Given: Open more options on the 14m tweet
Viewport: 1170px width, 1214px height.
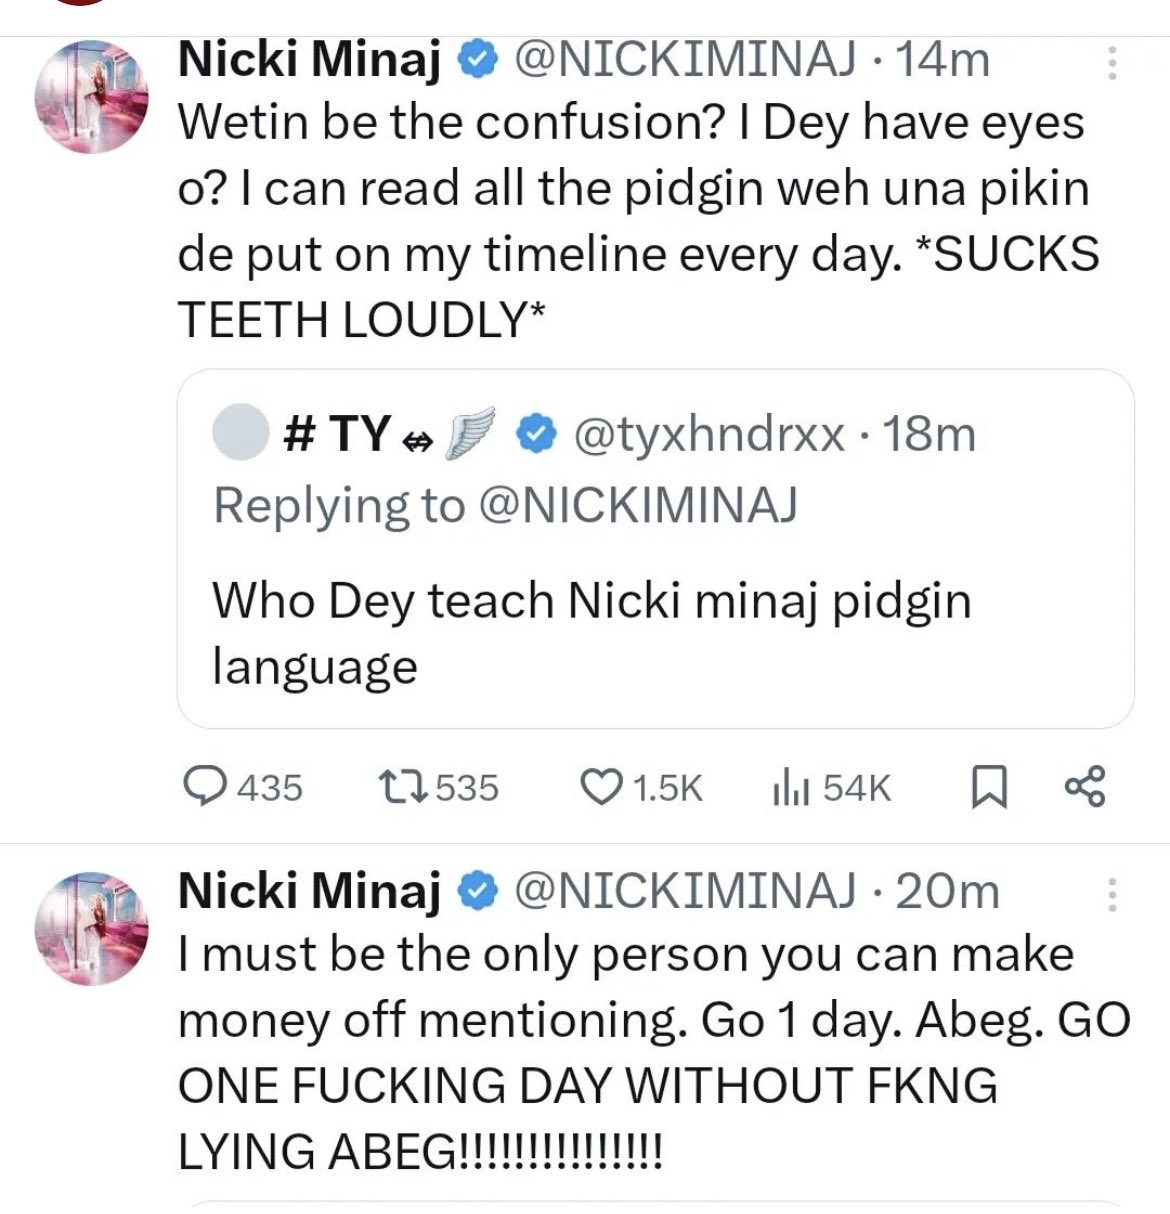Looking at the screenshot, I should pyautogui.click(x=1111, y=62).
